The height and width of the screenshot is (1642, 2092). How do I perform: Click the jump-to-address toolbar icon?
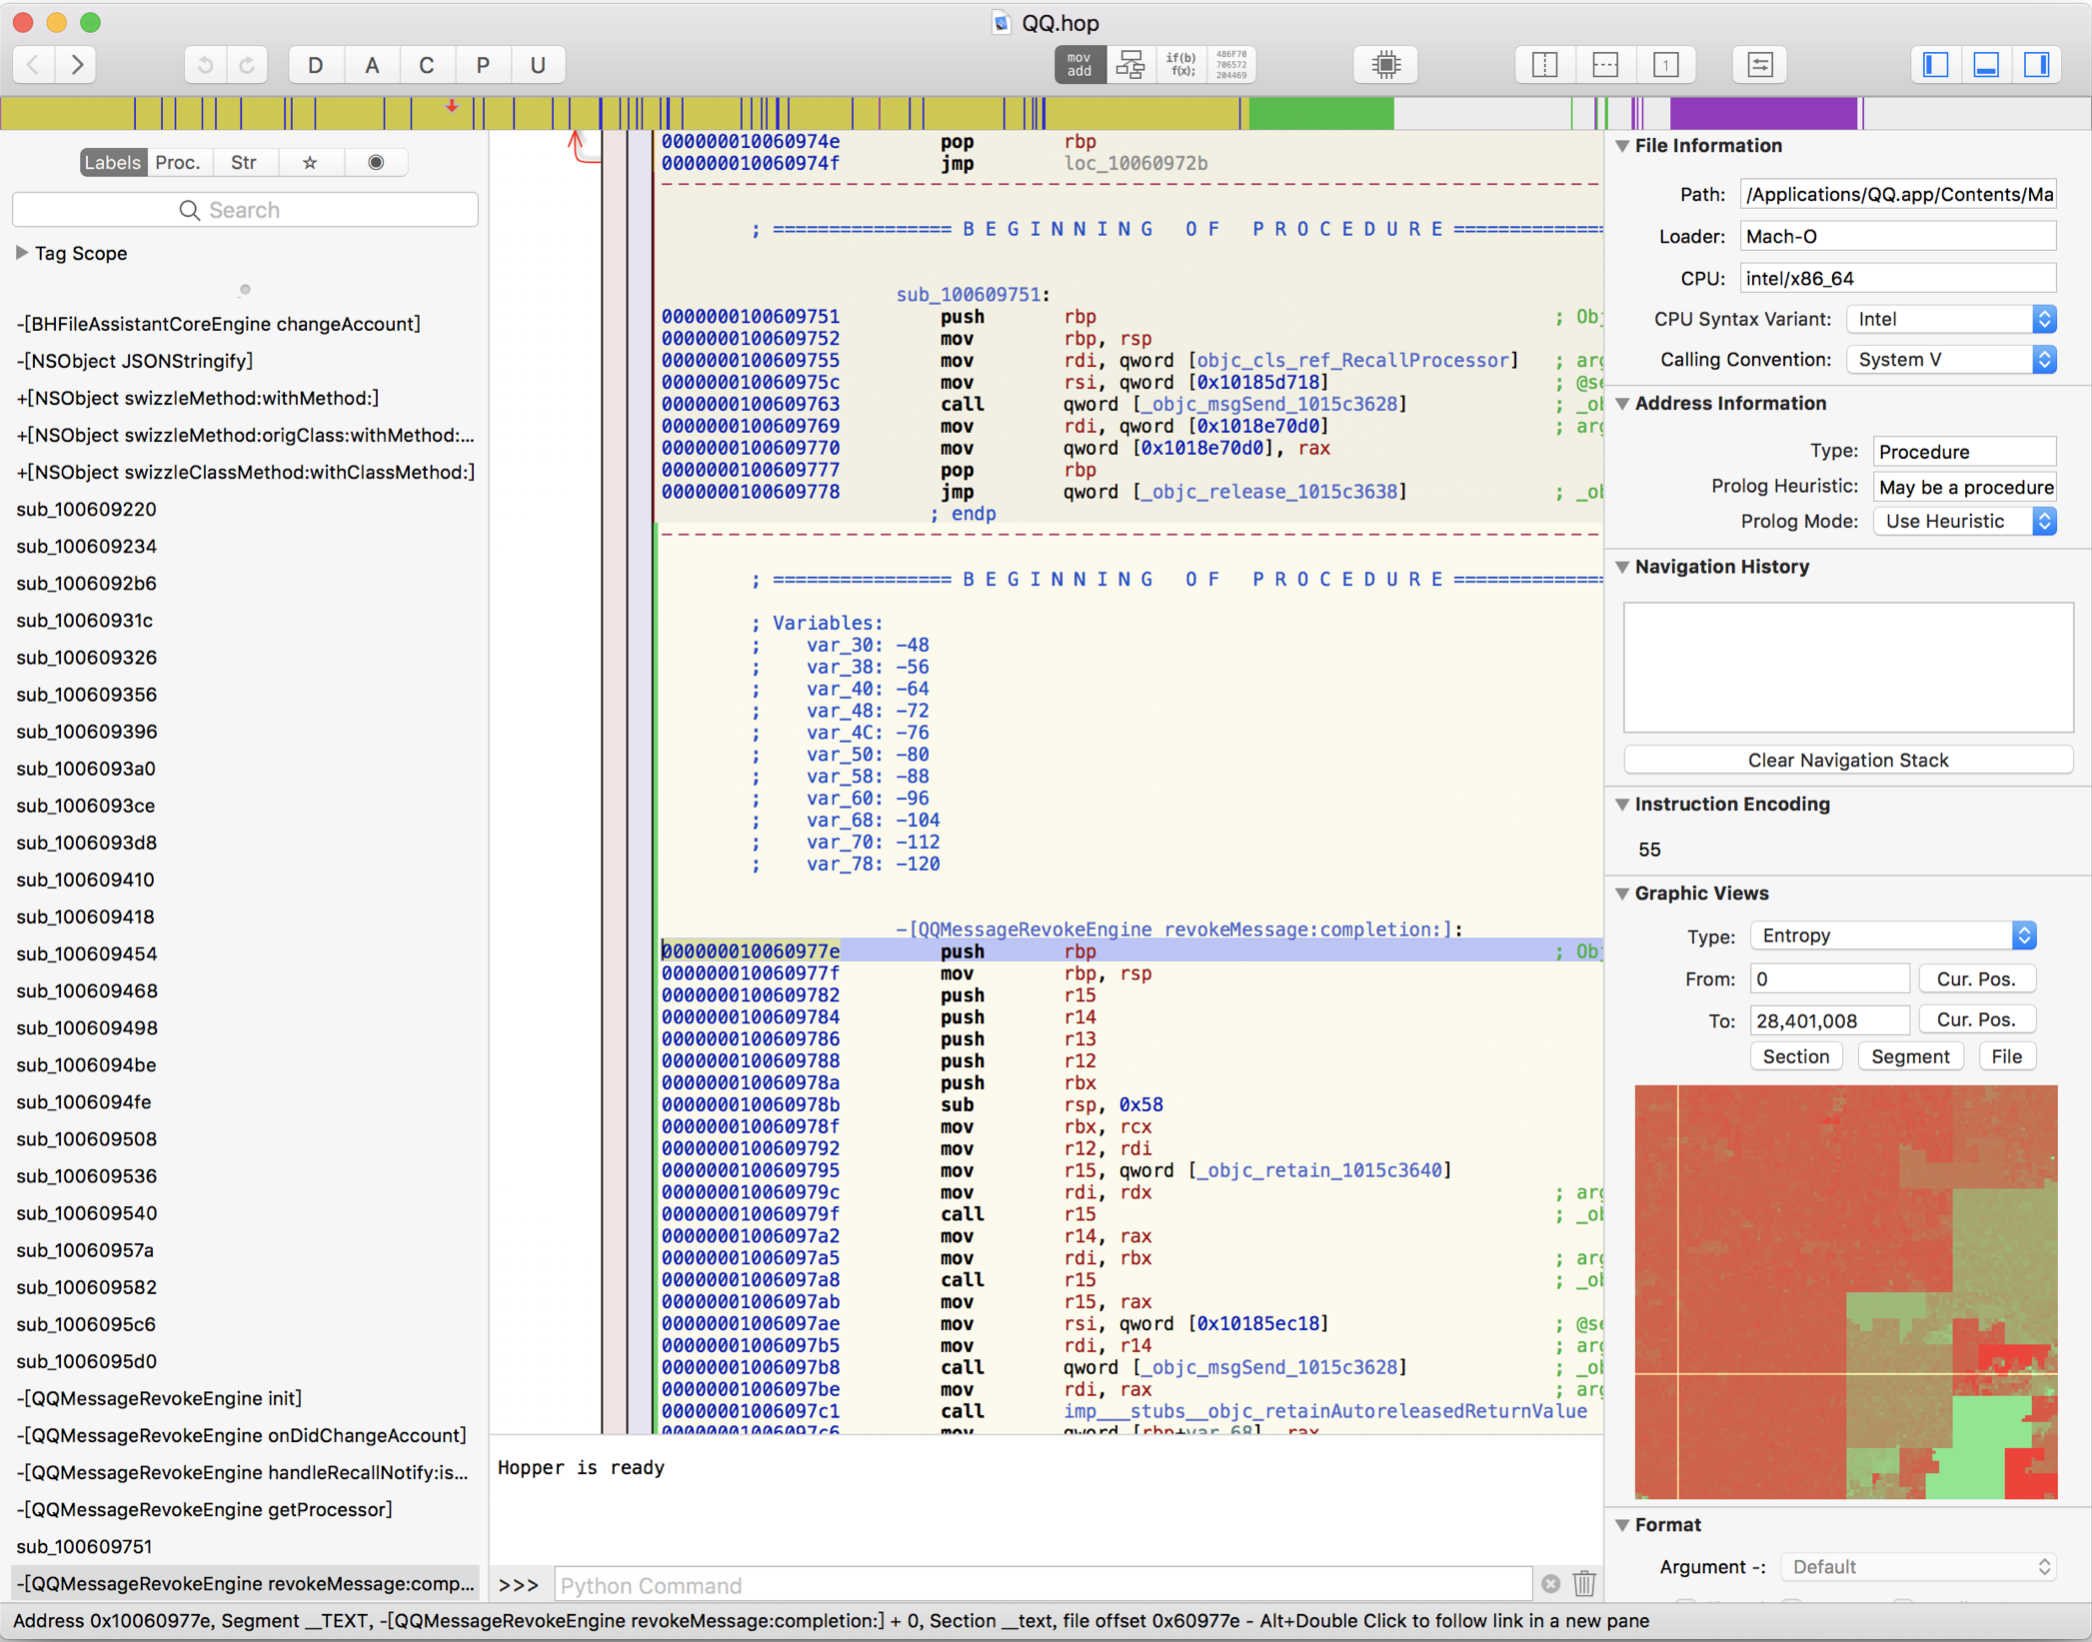[x=1760, y=65]
